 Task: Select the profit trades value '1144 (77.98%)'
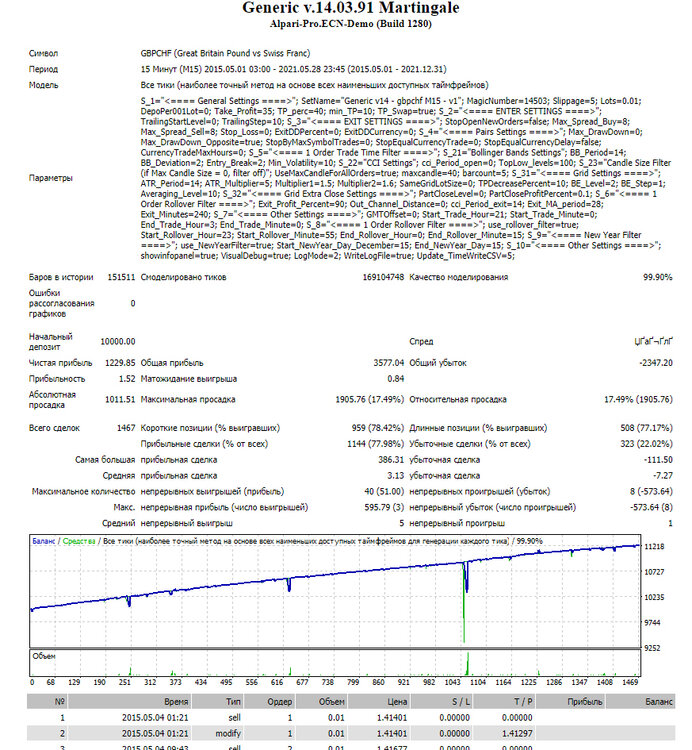pos(375,444)
